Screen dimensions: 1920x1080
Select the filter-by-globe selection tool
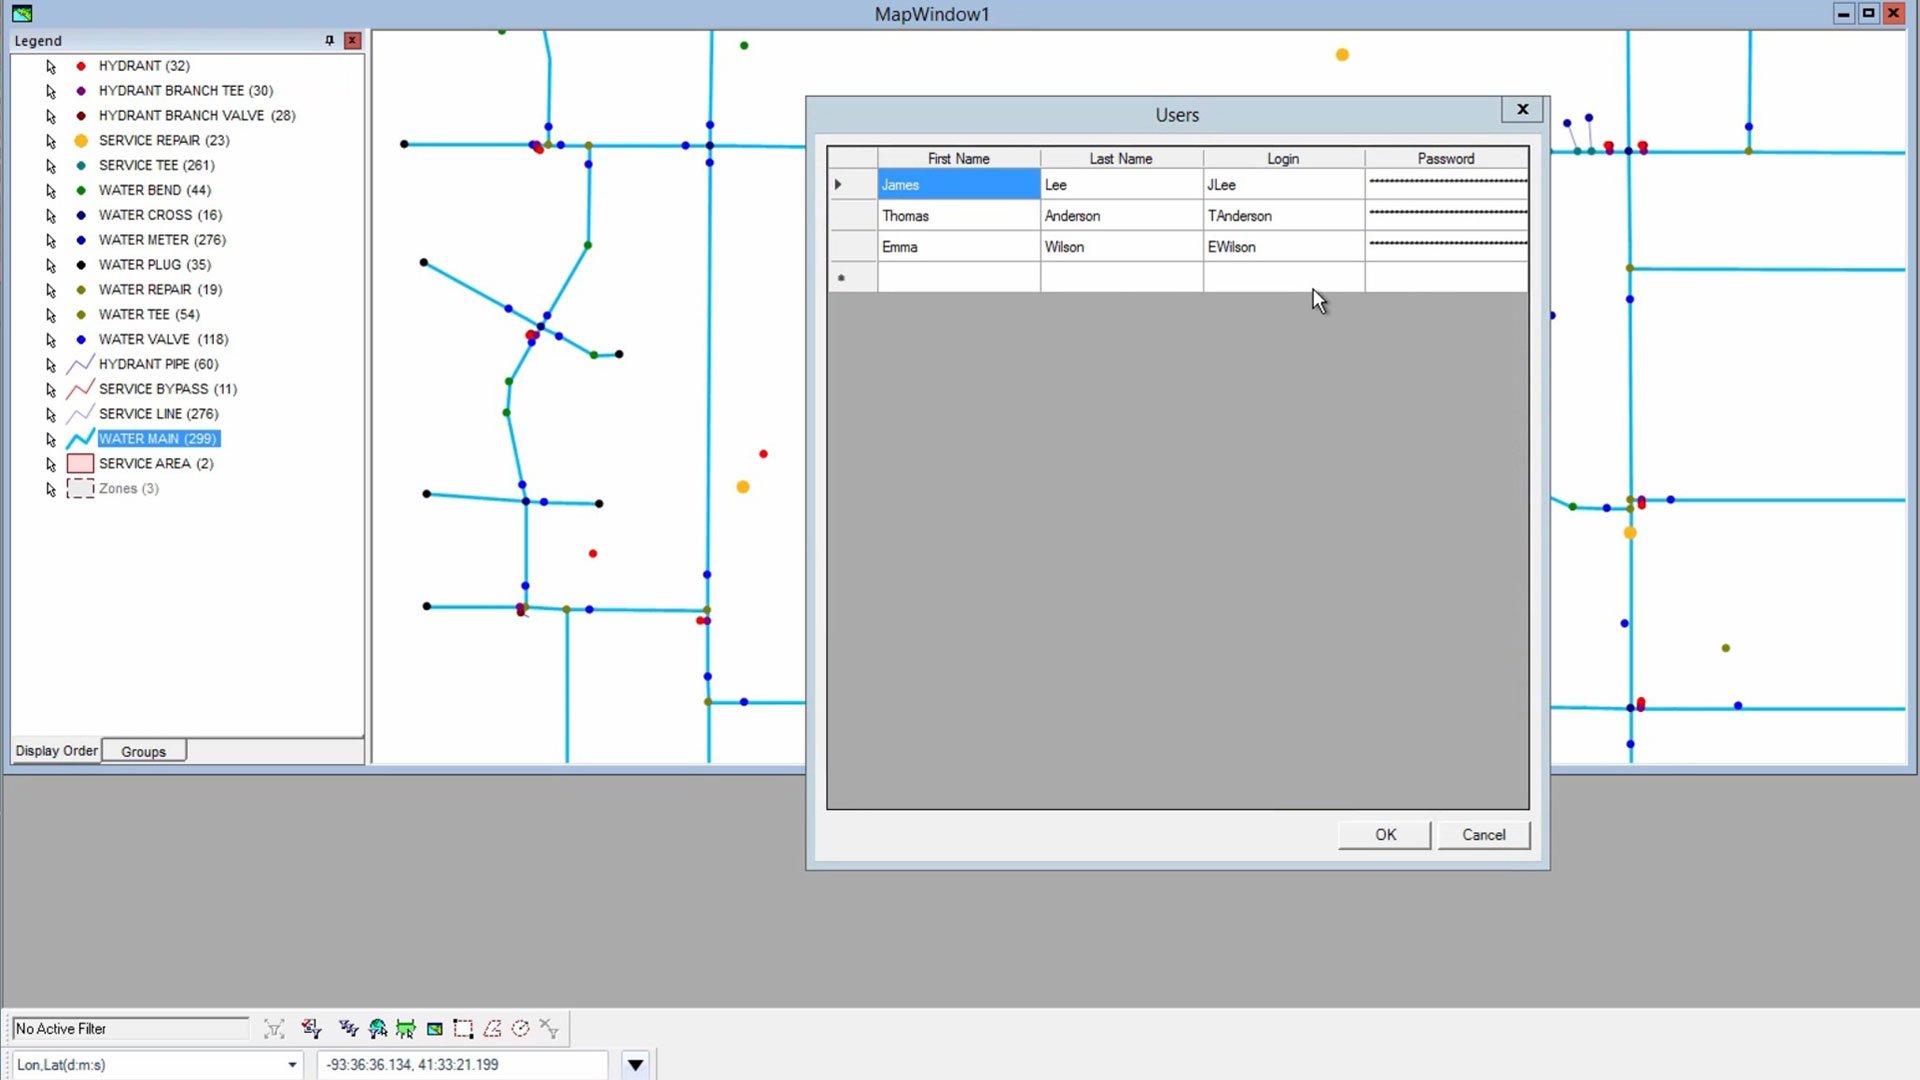377,1028
